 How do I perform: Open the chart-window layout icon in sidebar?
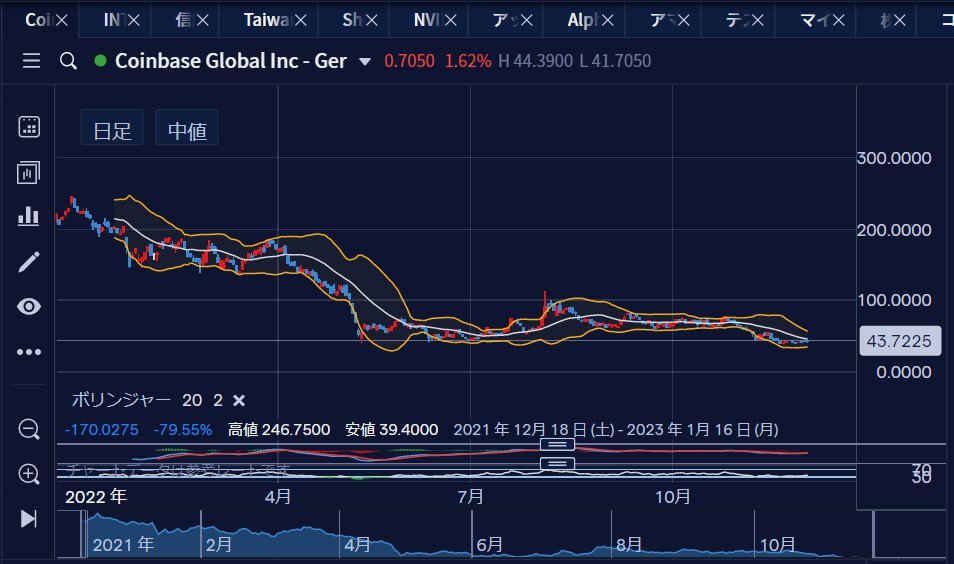[29, 173]
